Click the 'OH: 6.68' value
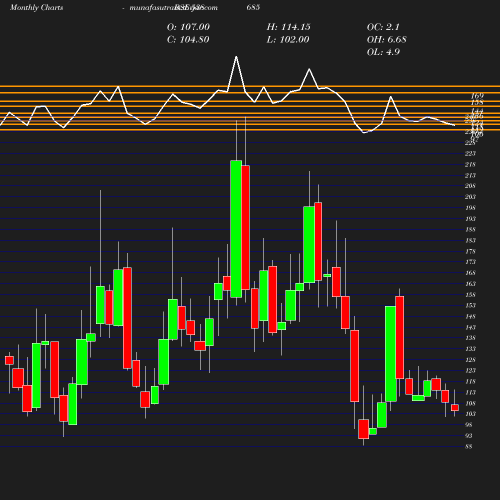This screenshot has width=500, height=500. pyautogui.click(x=386, y=40)
